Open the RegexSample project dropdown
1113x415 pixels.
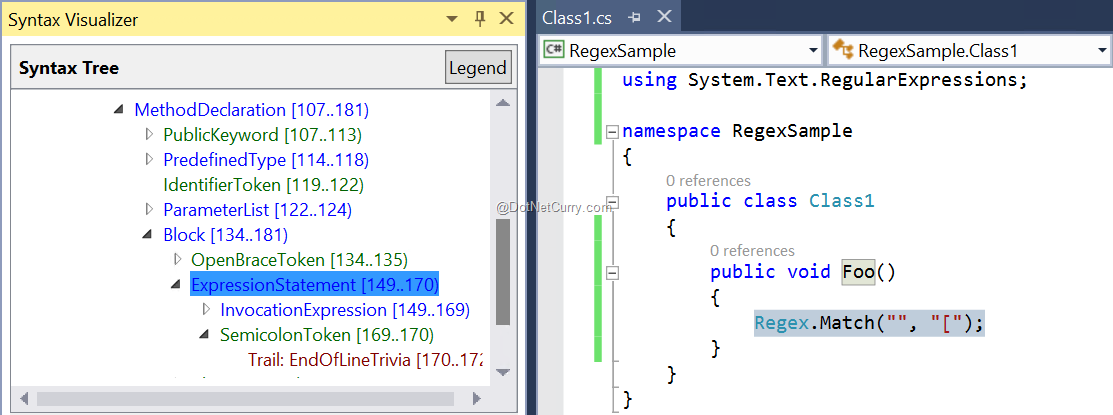pyautogui.click(x=813, y=50)
